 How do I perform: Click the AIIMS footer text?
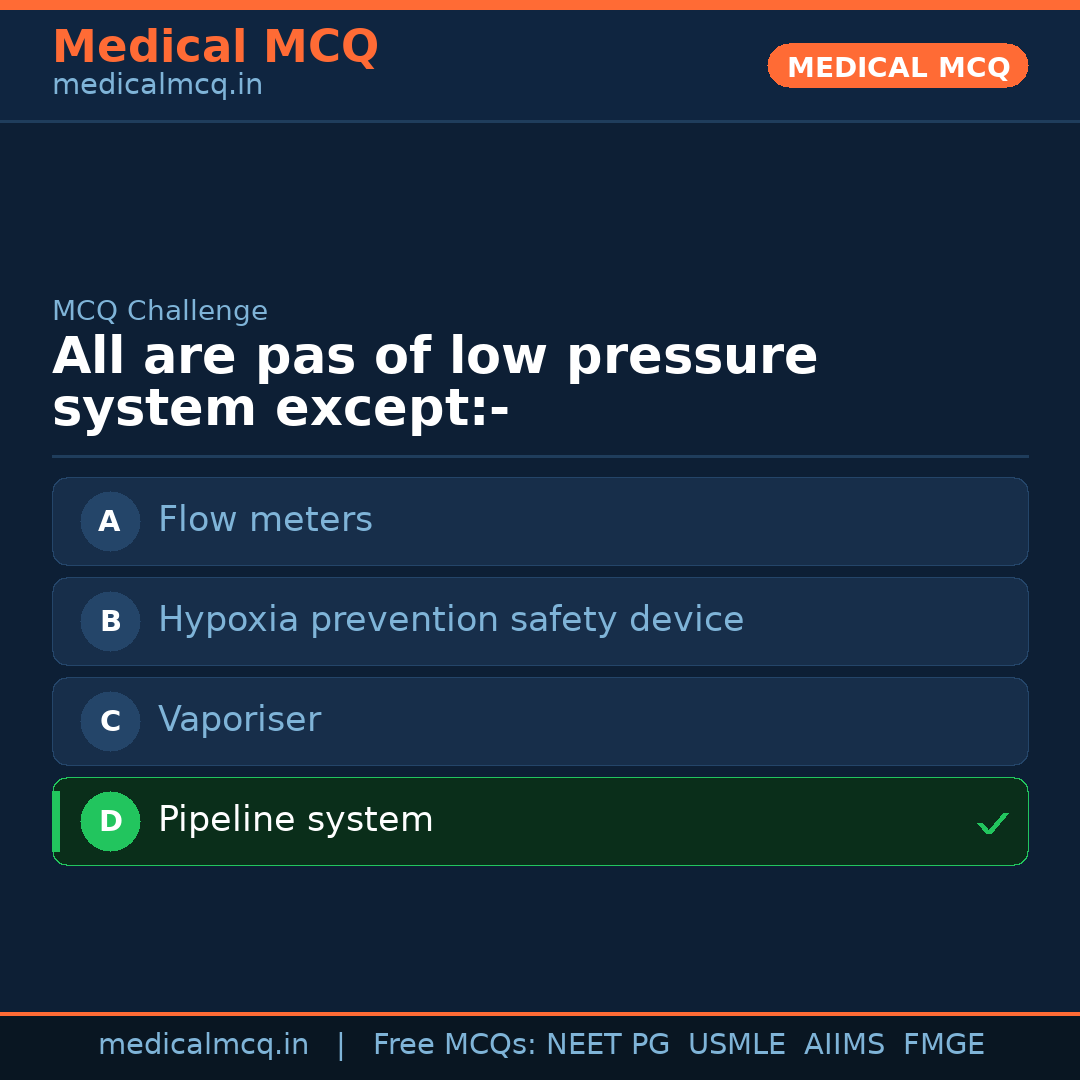point(844,1045)
